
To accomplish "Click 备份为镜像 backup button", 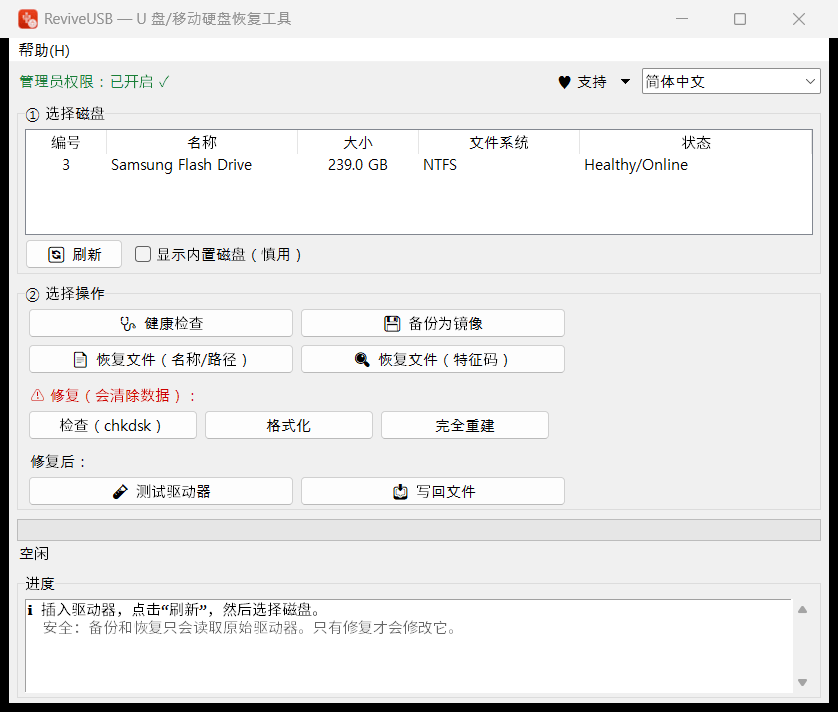I will click(x=433, y=323).
